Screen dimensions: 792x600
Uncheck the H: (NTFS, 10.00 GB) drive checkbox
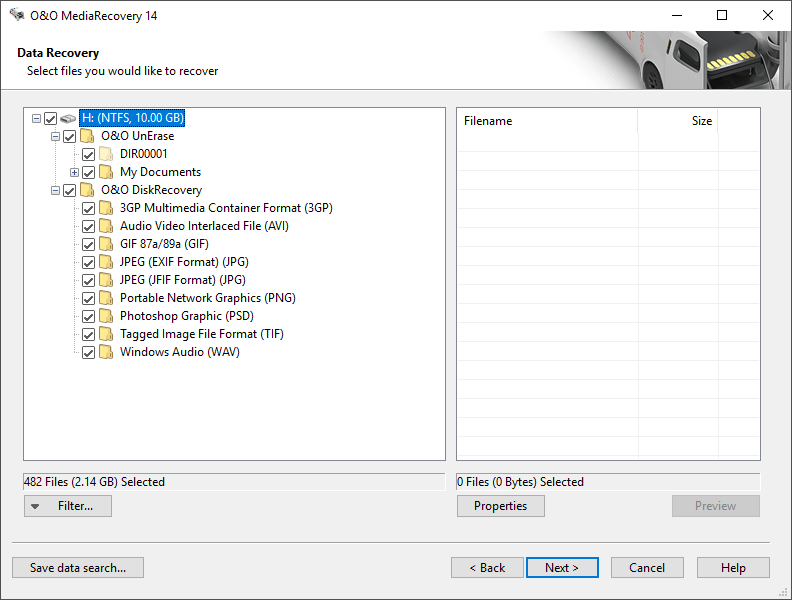[x=51, y=119]
